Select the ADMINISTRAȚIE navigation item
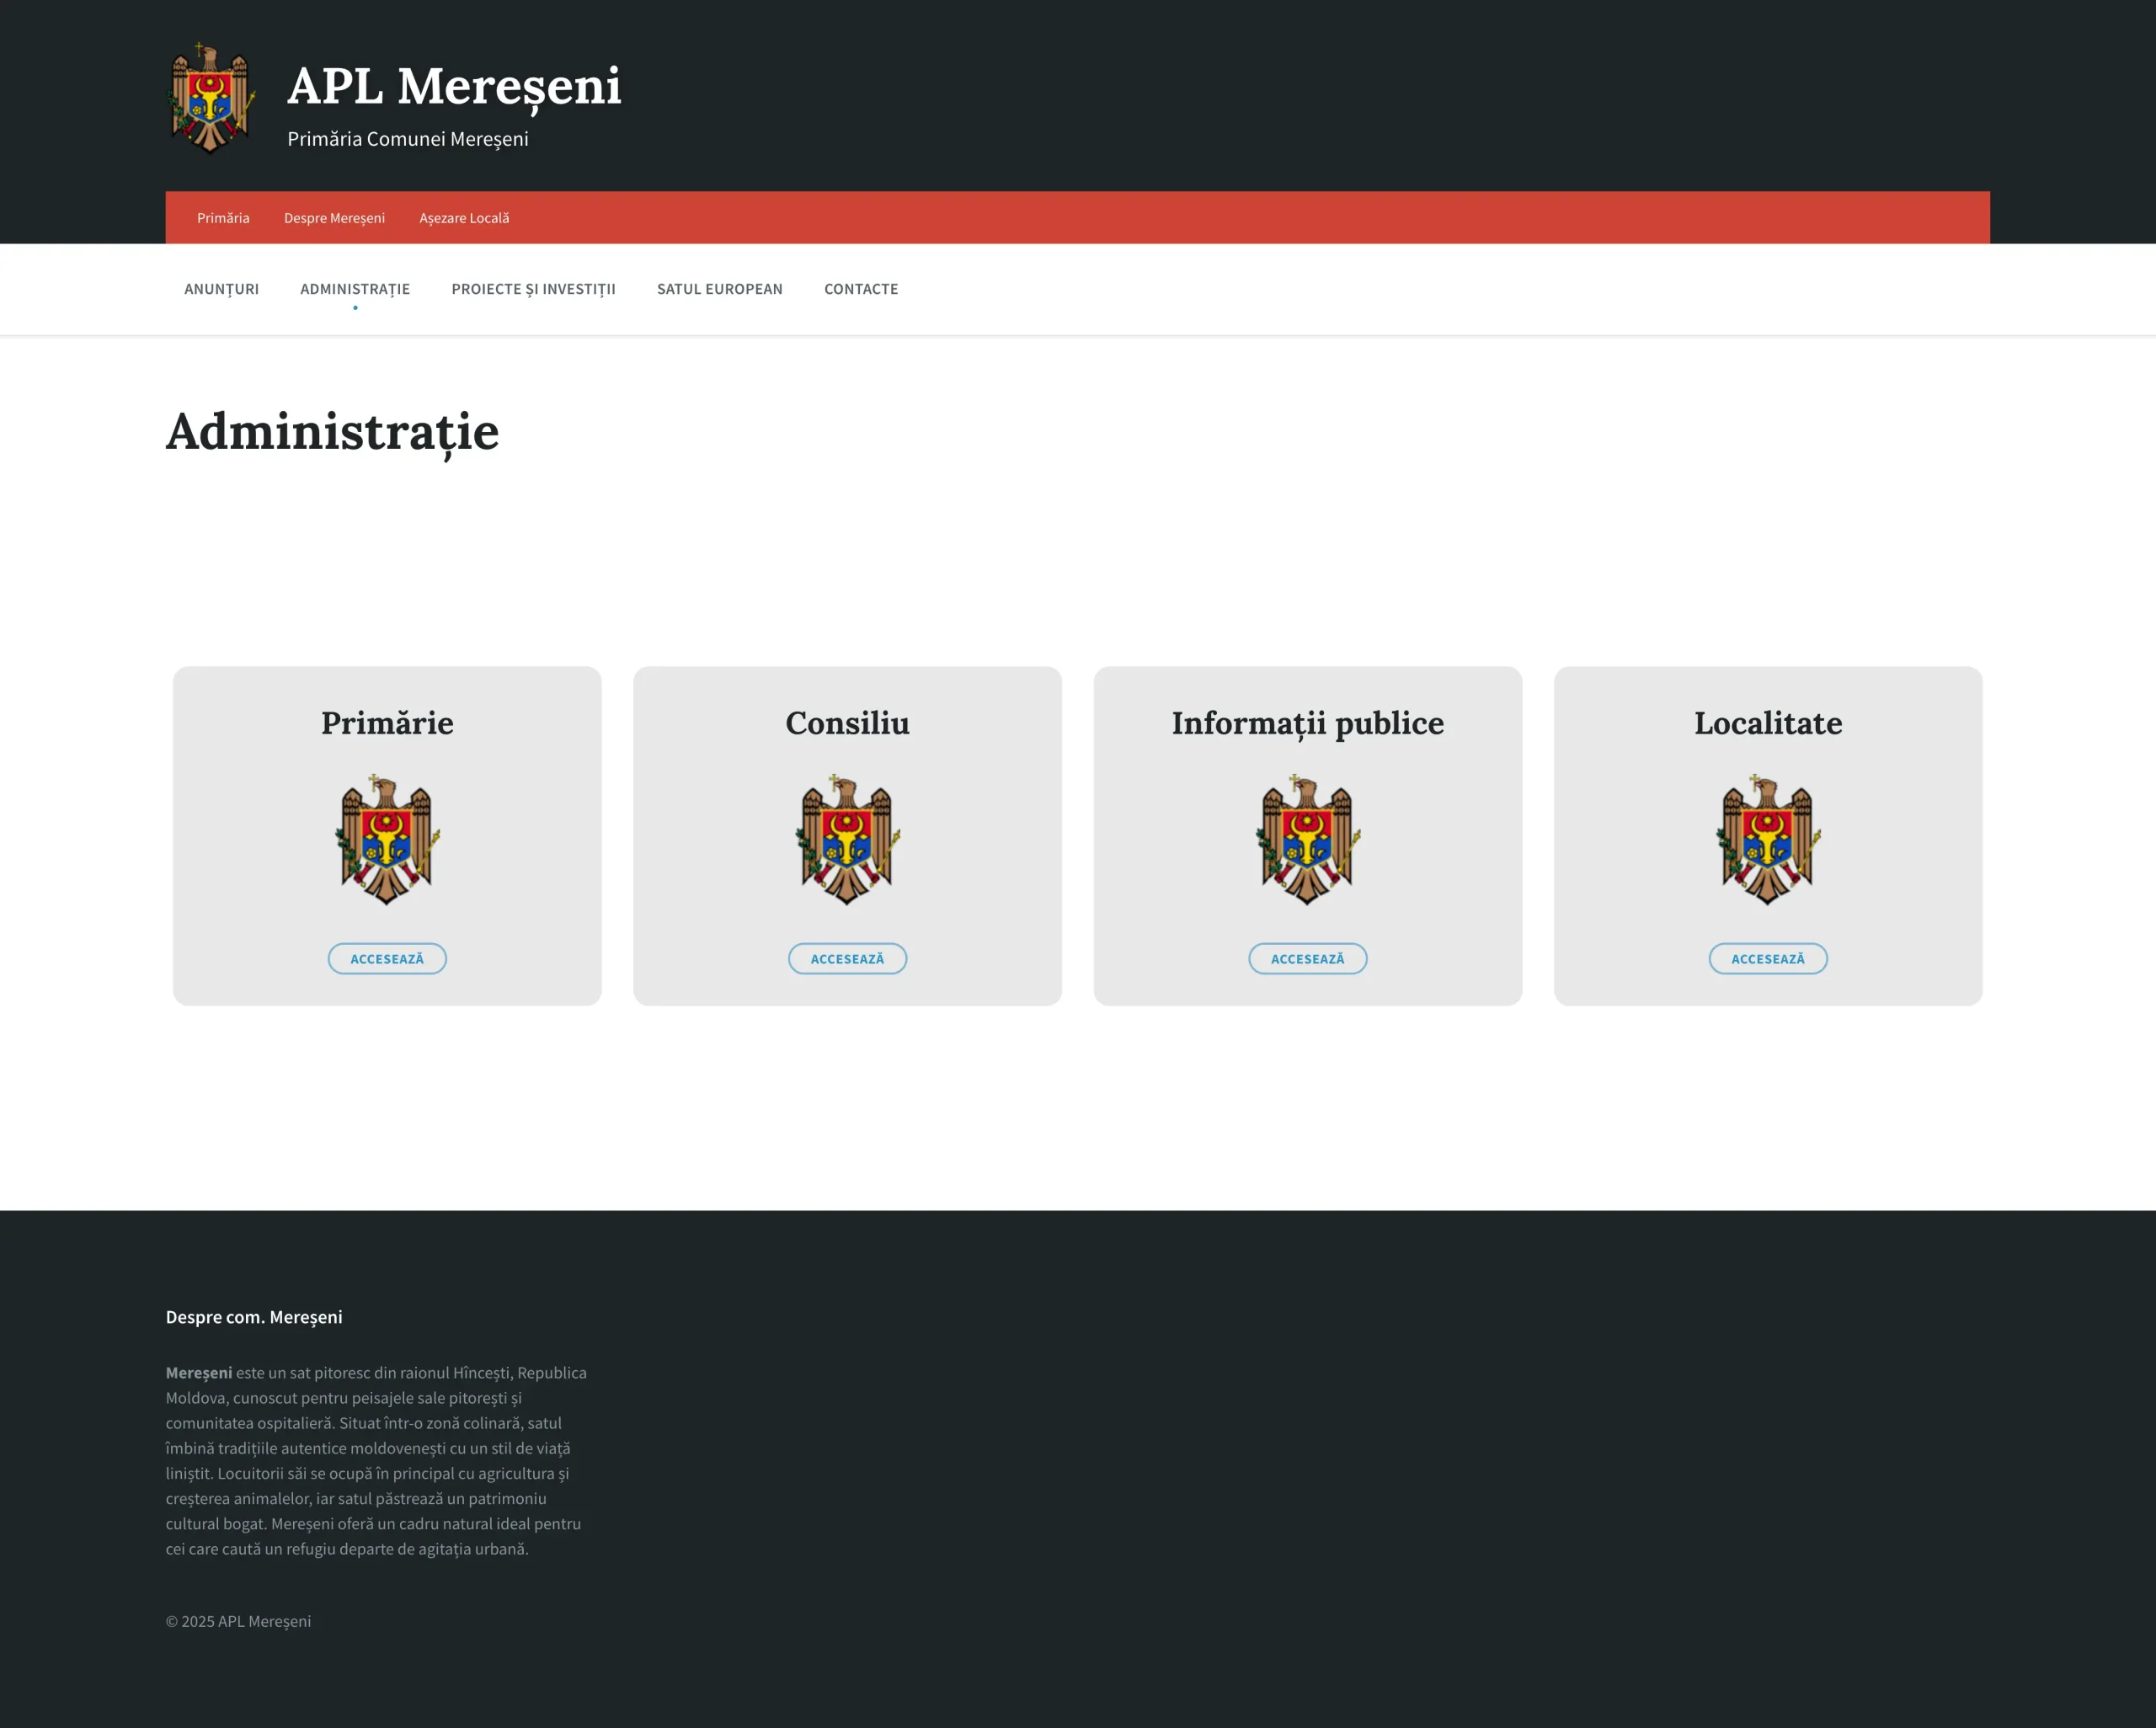Image resolution: width=2156 pixels, height=1728 pixels. tap(355, 289)
